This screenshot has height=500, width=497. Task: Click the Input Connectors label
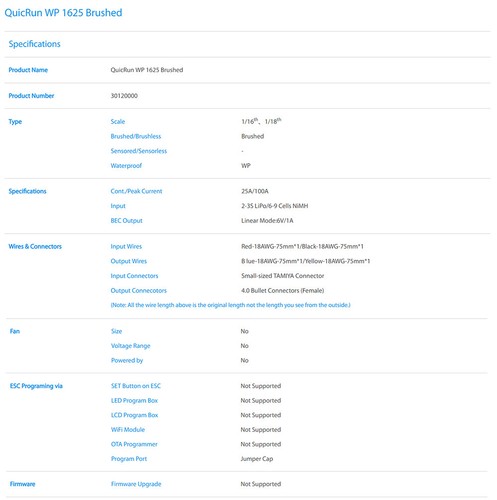[134, 276]
